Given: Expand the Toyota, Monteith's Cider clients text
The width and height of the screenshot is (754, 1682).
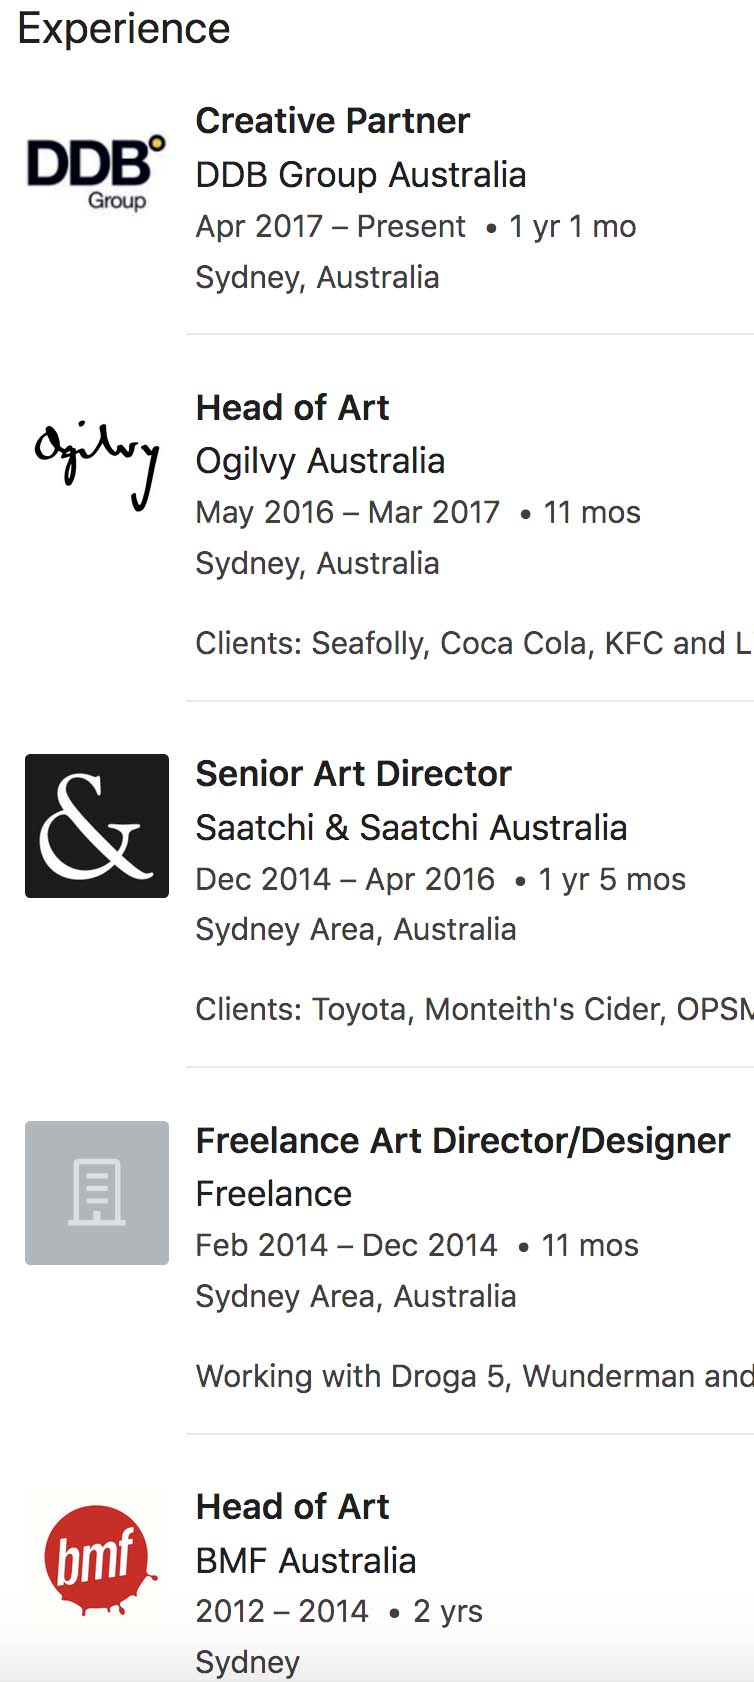Looking at the screenshot, I should click(474, 1009).
